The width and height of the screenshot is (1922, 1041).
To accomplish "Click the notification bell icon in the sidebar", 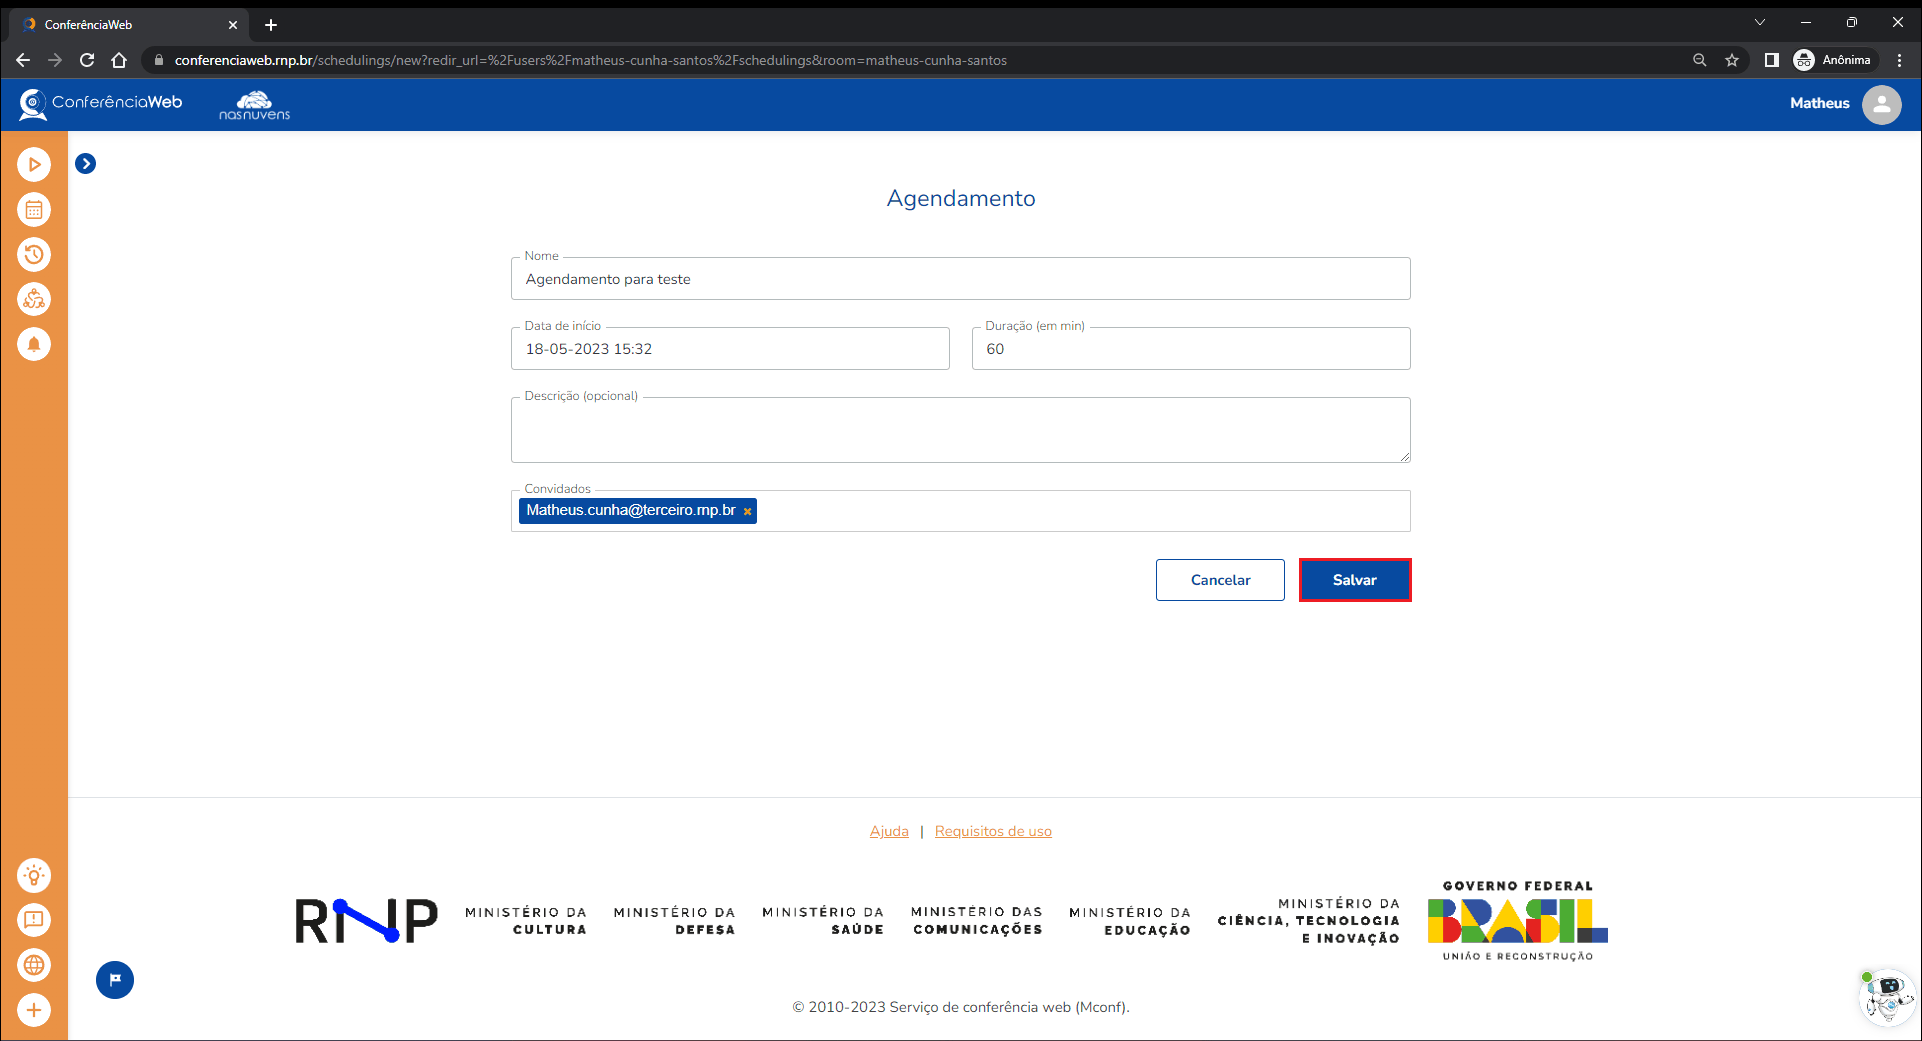I will (34, 344).
